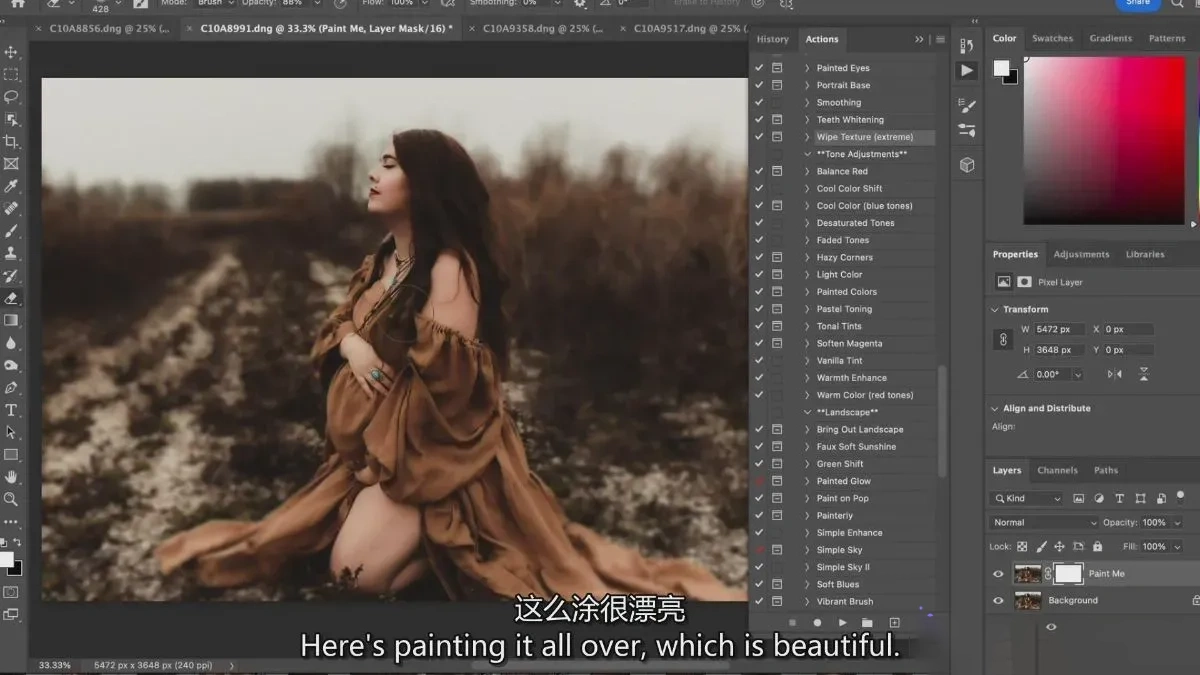The width and height of the screenshot is (1200, 675).
Task: Click the Share button
Action: [1138, 4]
